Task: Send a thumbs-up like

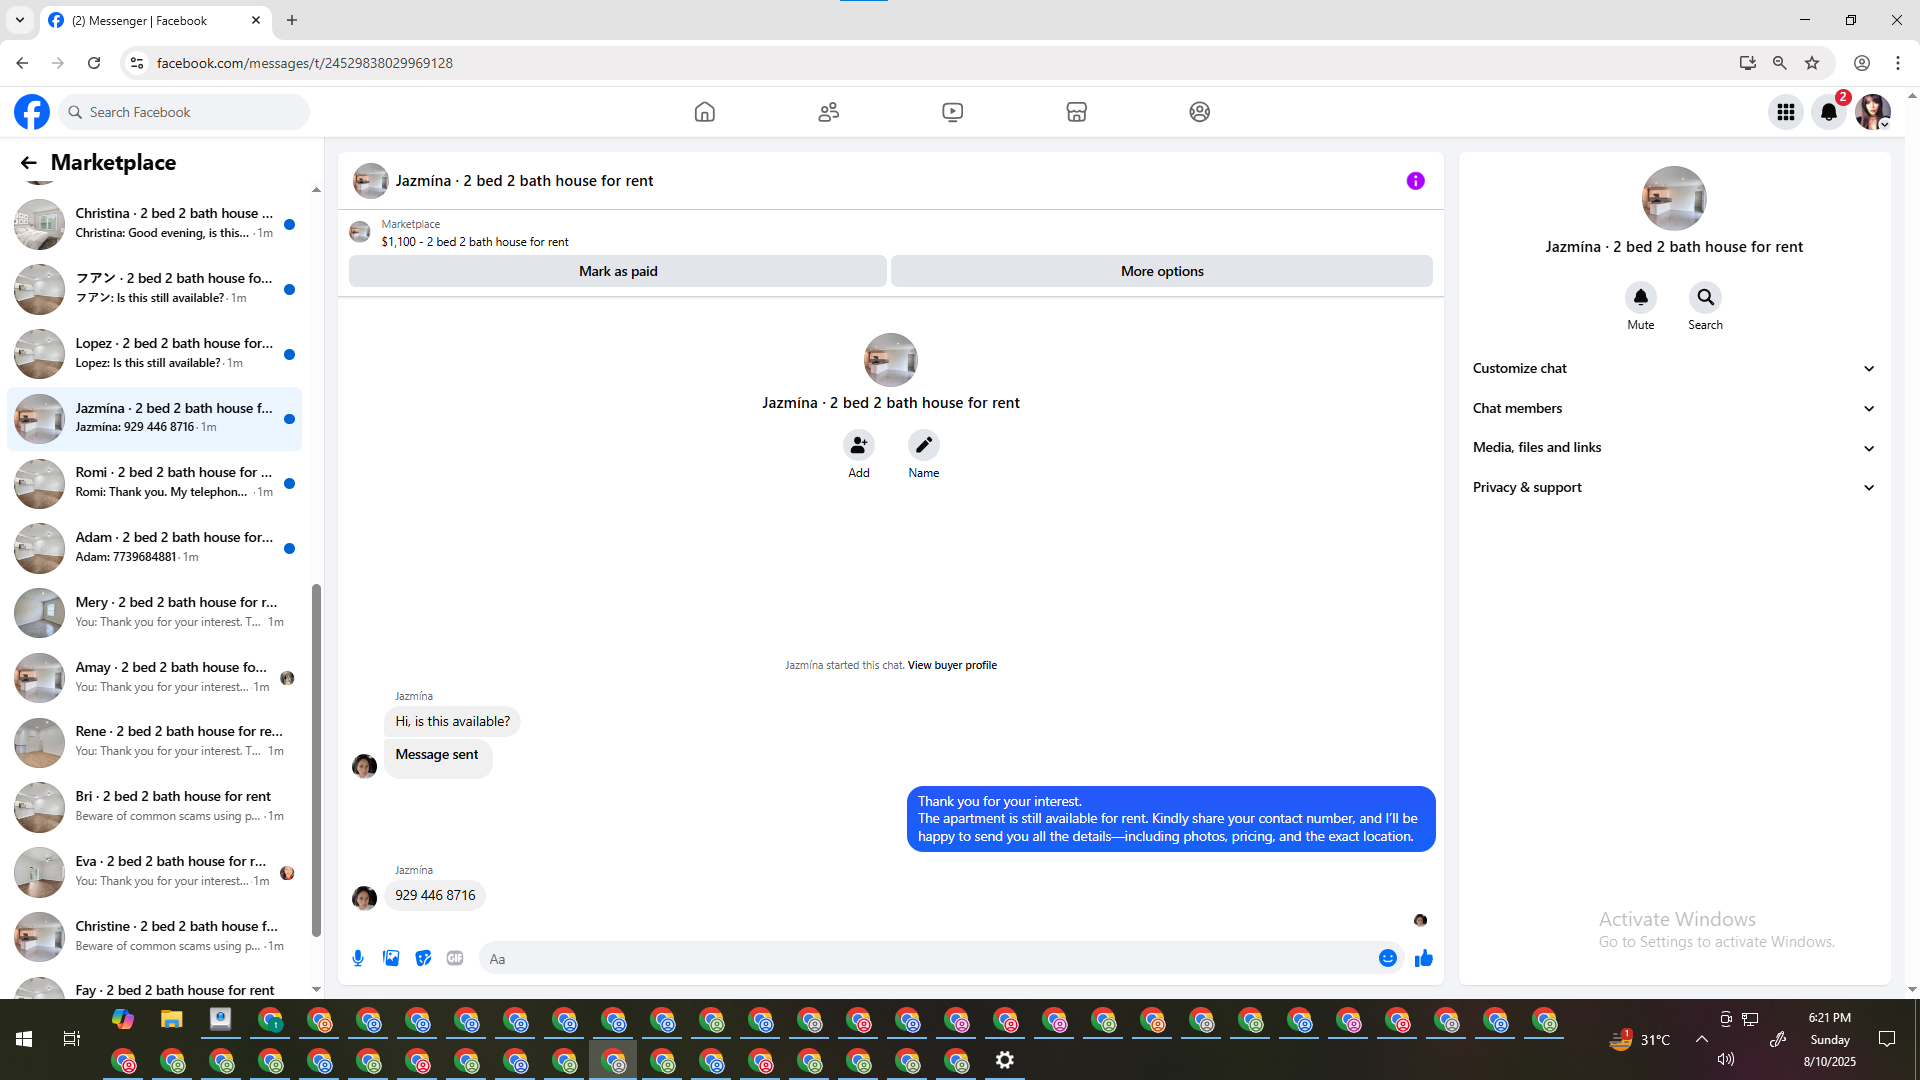Action: coord(1423,958)
